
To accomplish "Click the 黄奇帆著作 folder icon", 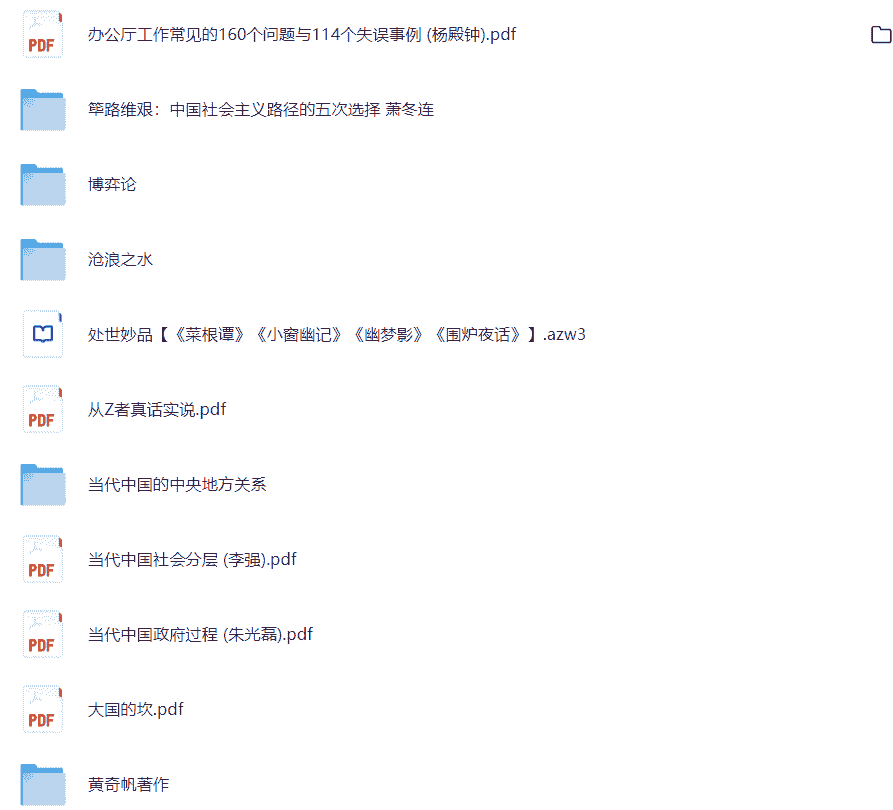I will pyautogui.click(x=43, y=784).
